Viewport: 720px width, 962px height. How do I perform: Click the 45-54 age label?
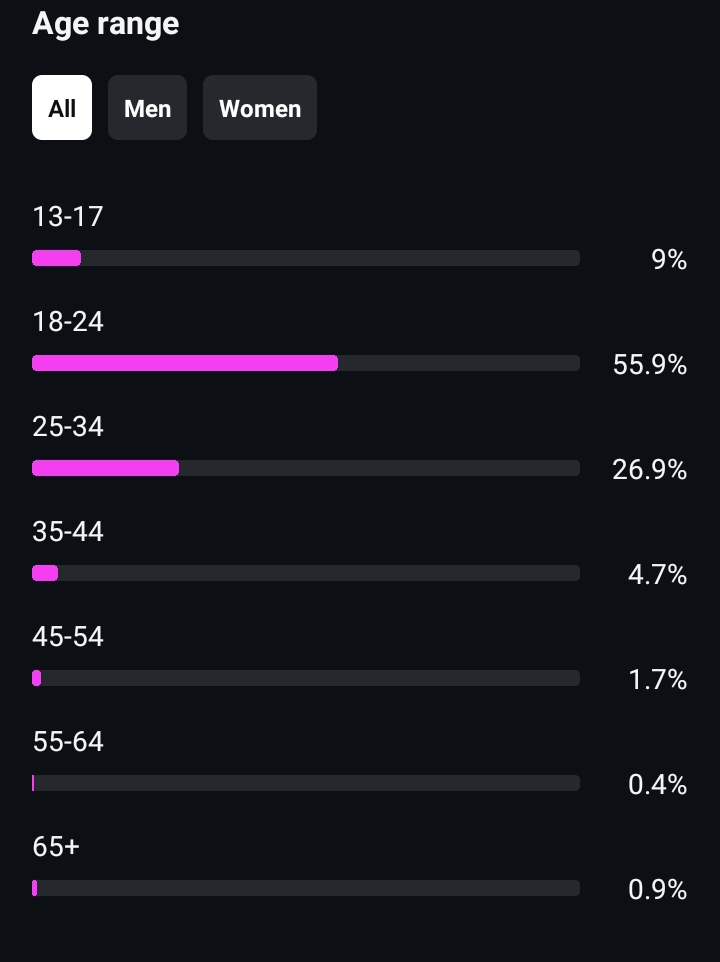[x=67, y=637]
